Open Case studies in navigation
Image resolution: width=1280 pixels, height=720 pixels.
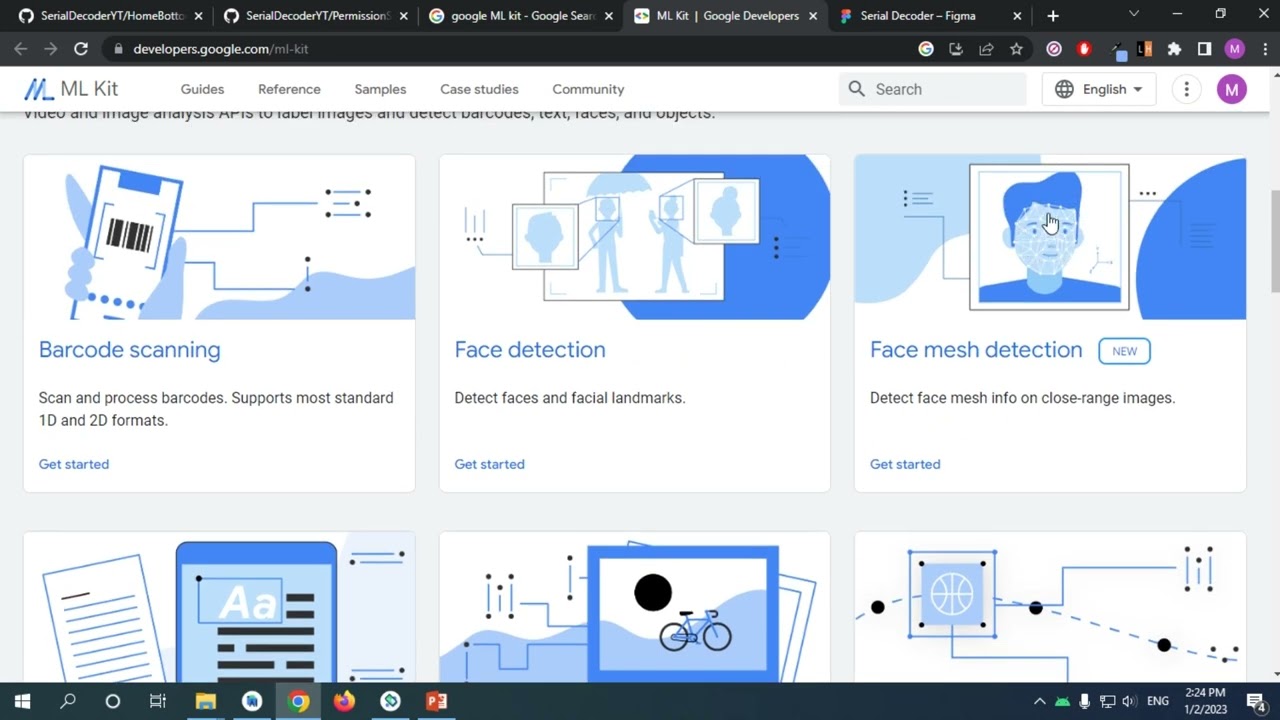(x=479, y=89)
